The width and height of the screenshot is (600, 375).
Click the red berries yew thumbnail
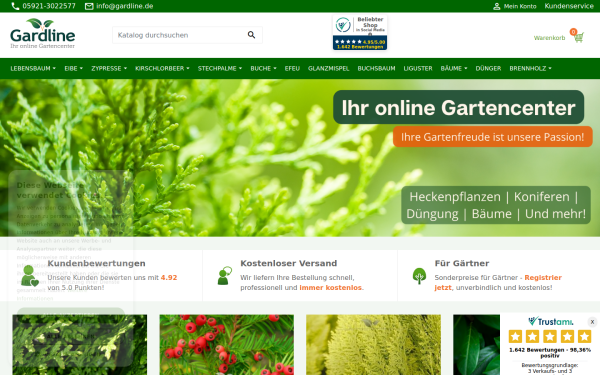(x=227, y=345)
